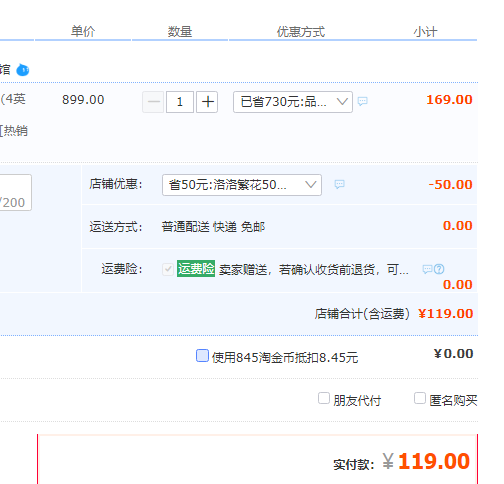Open the 省50元 store coupon dropdown
Viewport: 504px width, 484px height.
242,185
